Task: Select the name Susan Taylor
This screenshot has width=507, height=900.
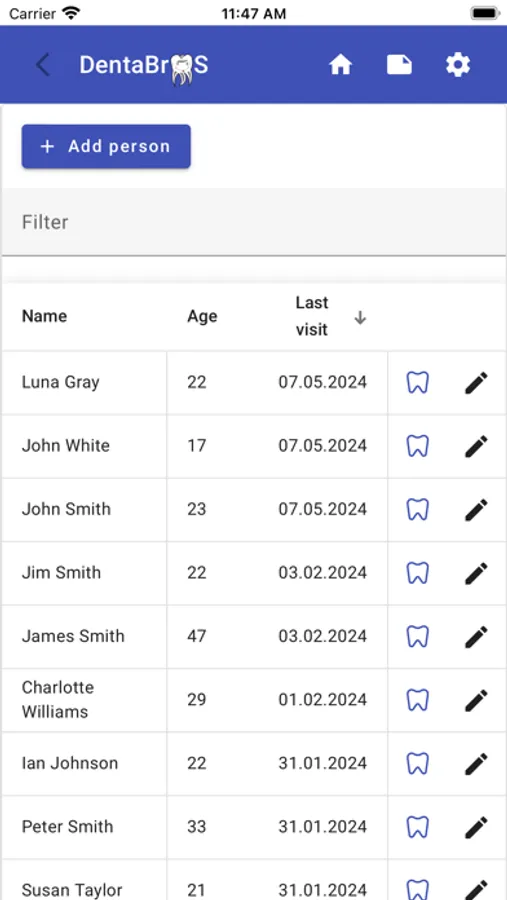Action: pos(72,890)
